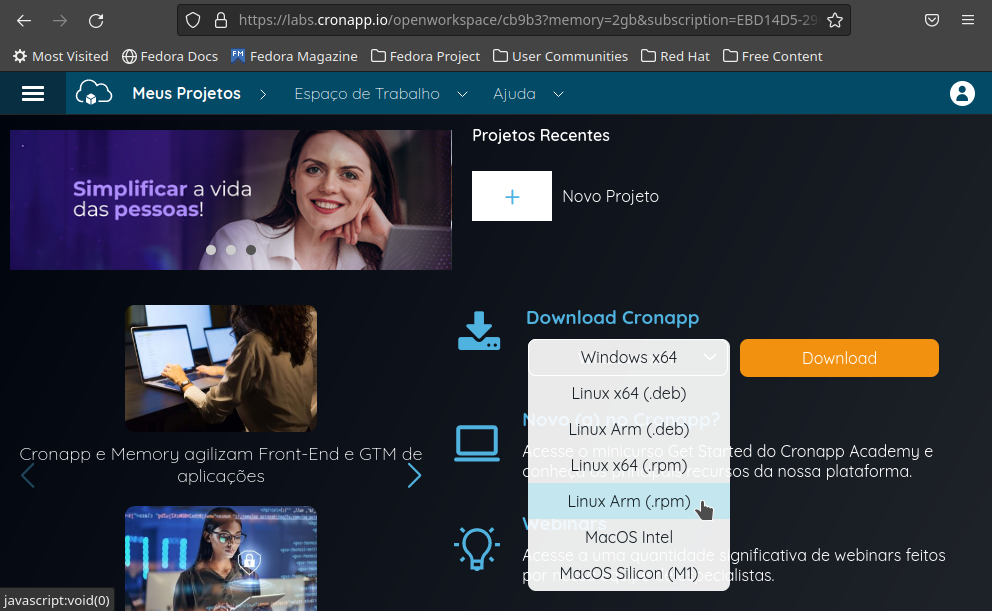Screen dimensions: 992x611
Task: Click the laptop icon for Cronapp Academy
Action: tap(477, 443)
